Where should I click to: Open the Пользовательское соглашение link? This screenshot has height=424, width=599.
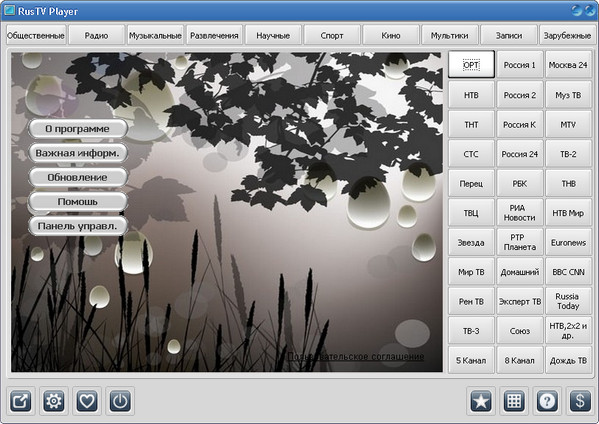point(356,356)
